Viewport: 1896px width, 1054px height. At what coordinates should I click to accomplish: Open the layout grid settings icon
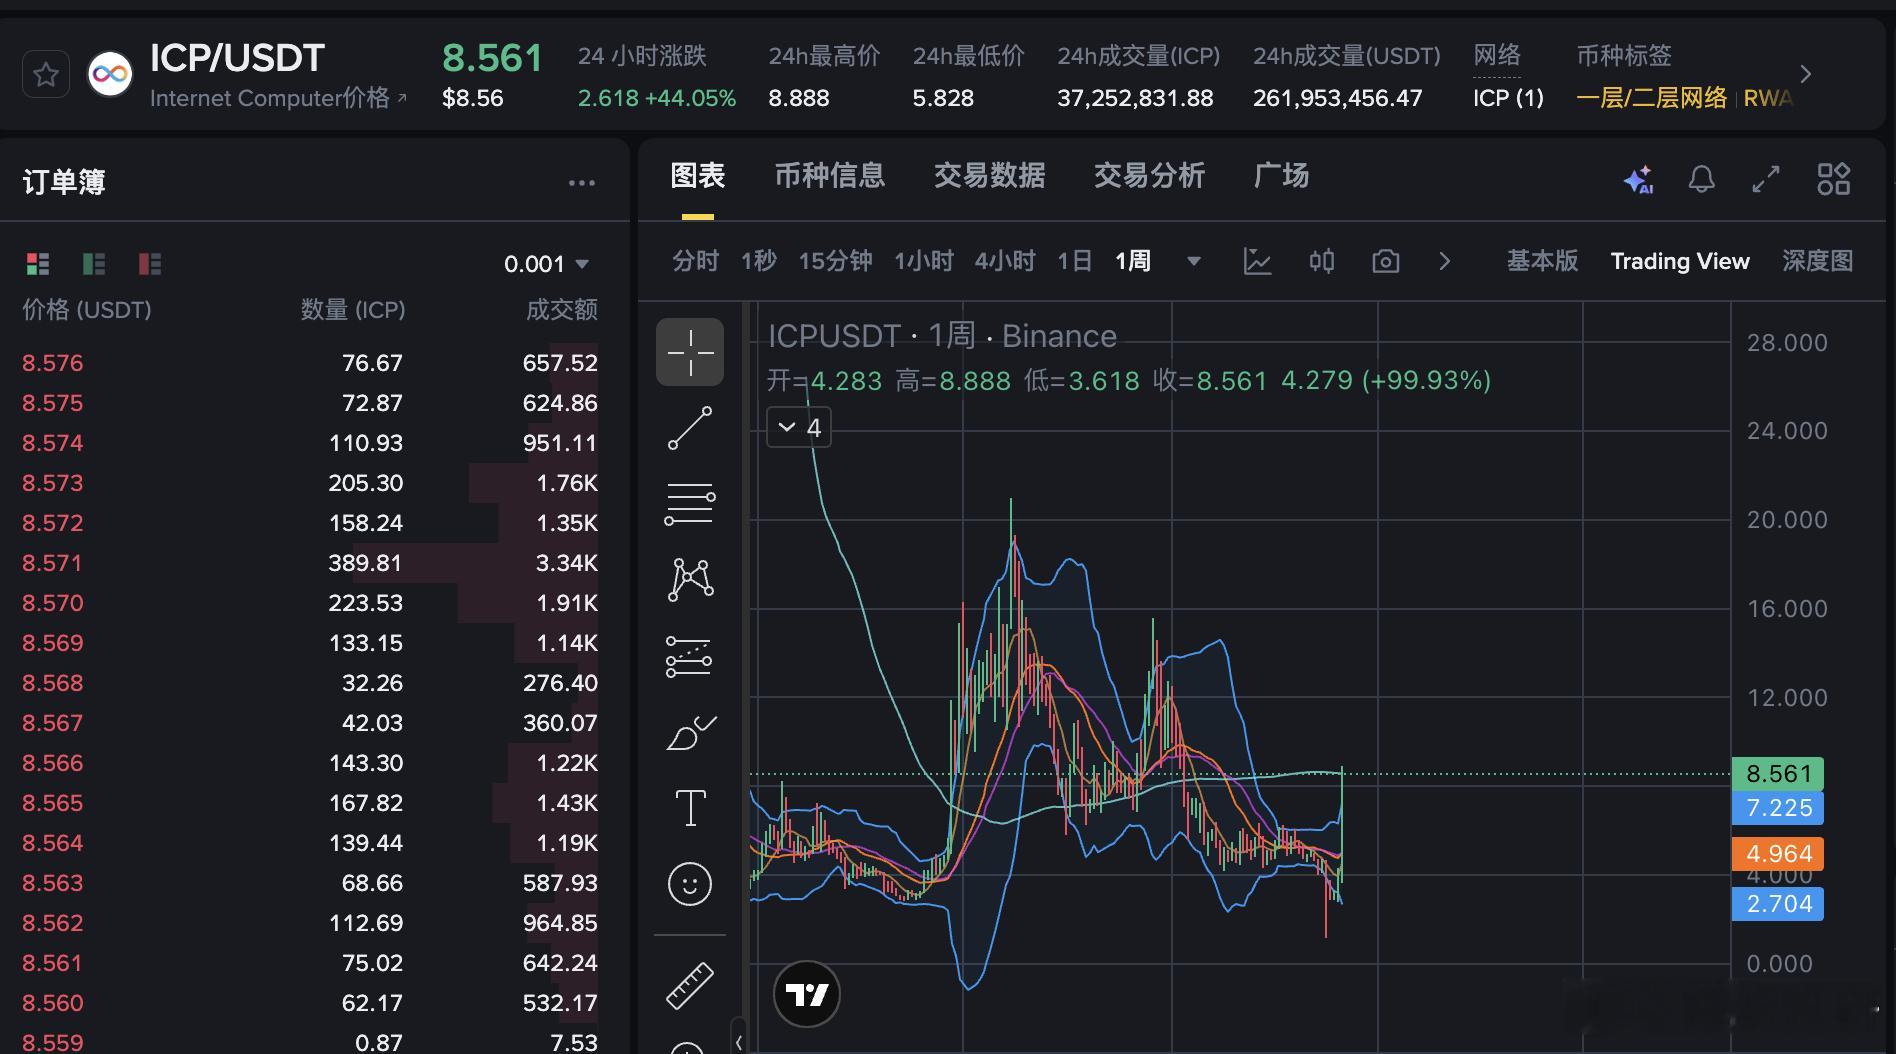tap(1833, 179)
